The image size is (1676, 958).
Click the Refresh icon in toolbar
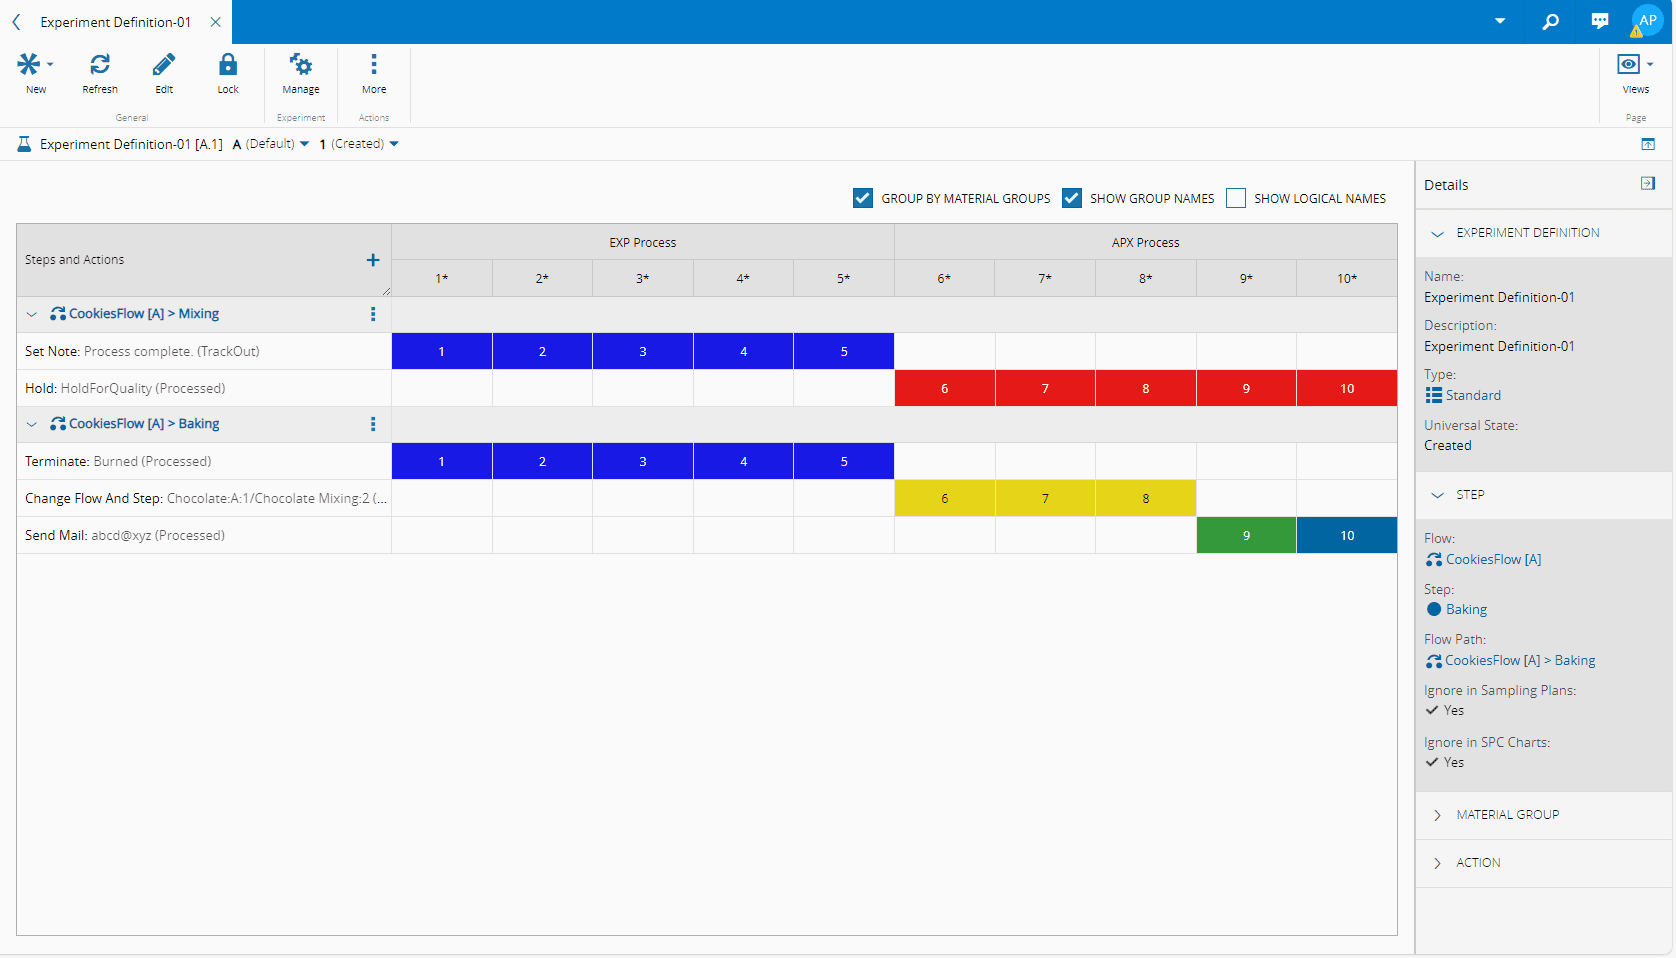click(100, 65)
